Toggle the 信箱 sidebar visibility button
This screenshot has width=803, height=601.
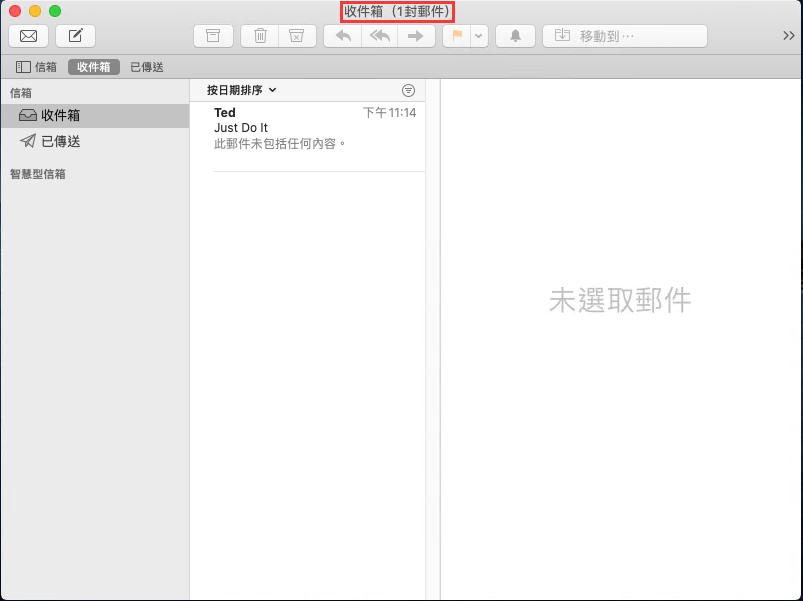(x=37, y=67)
